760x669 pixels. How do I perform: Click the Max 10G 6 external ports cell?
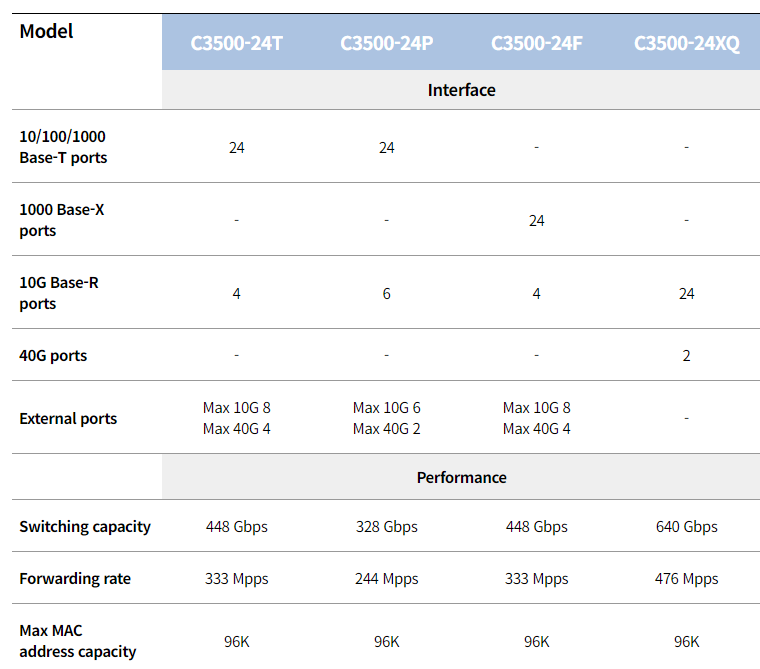[x=386, y=408]
